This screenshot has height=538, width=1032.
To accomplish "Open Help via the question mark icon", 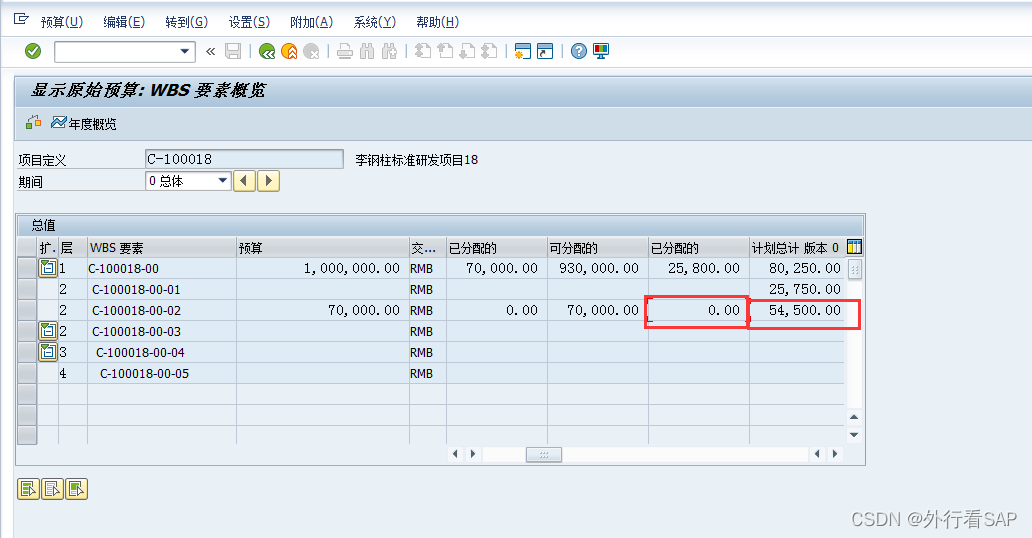I will (578, 51).
